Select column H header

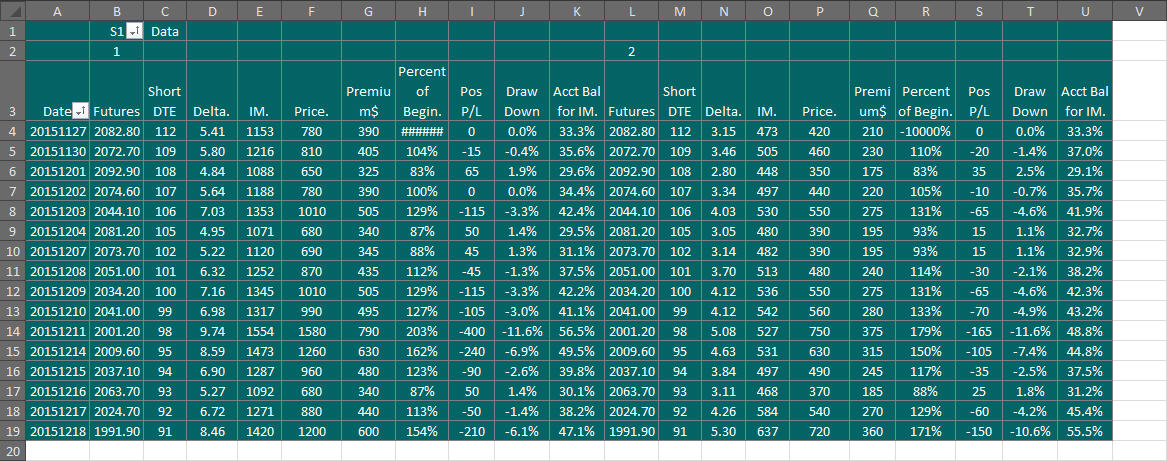(422, 10)
